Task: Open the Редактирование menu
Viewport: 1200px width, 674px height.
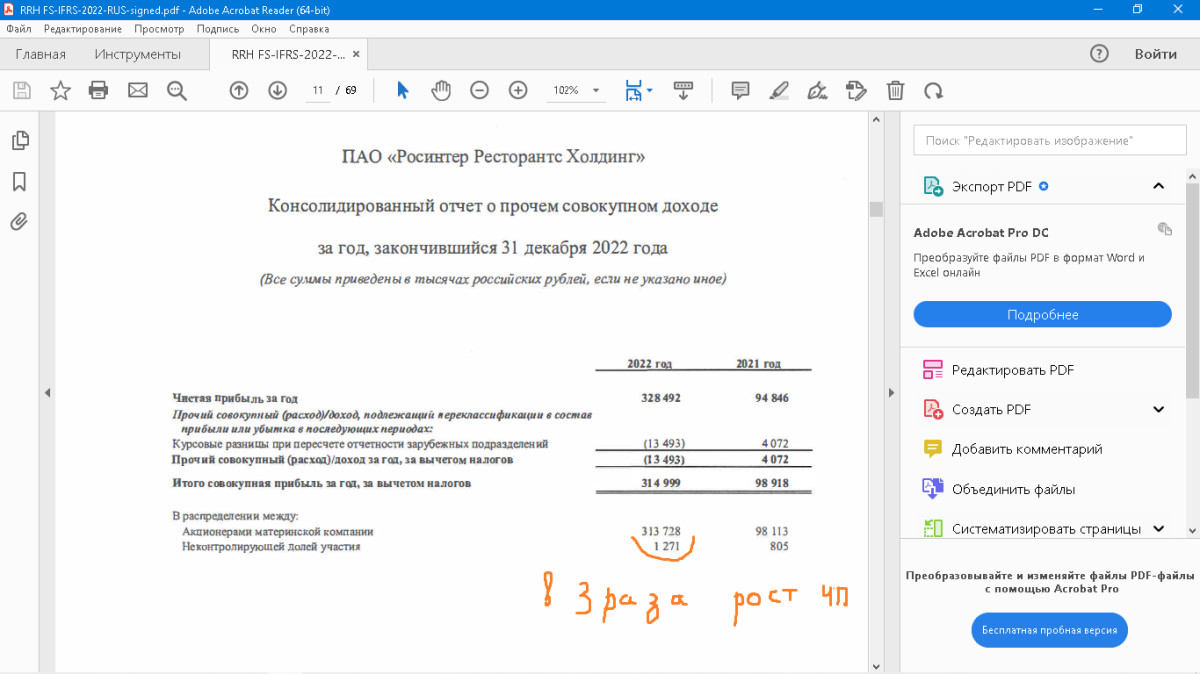Action: [82, 29]
